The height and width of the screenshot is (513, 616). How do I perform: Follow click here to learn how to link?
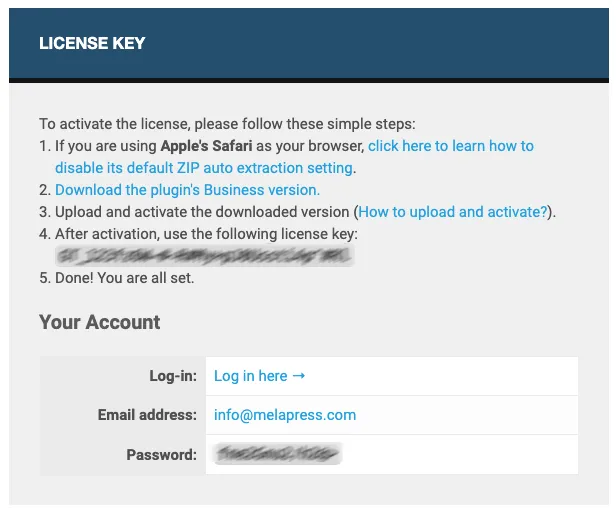tap(451, 146)
